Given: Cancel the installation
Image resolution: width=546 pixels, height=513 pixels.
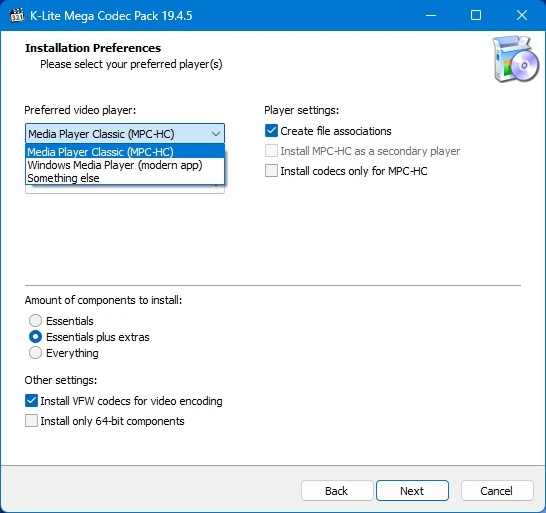Looking at the screenshot, I should (x=497, y=491).
